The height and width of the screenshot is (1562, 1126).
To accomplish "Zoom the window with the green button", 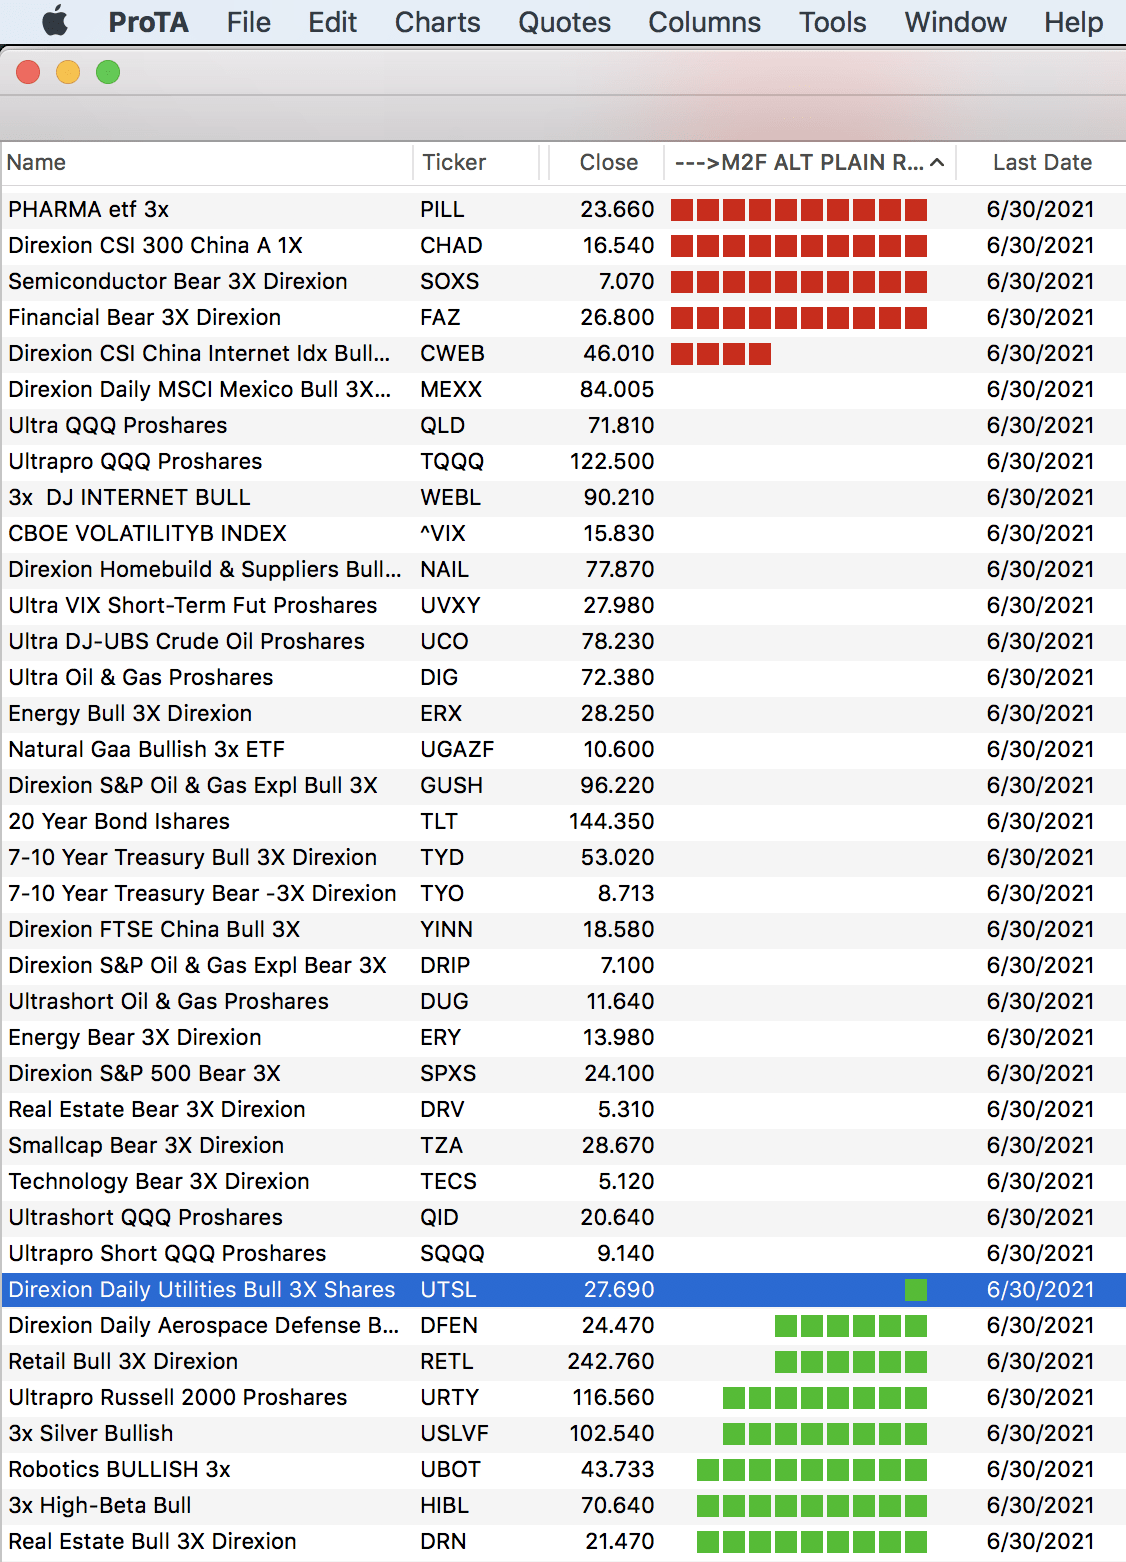I will pyautogui.click(x=108, y=72).
